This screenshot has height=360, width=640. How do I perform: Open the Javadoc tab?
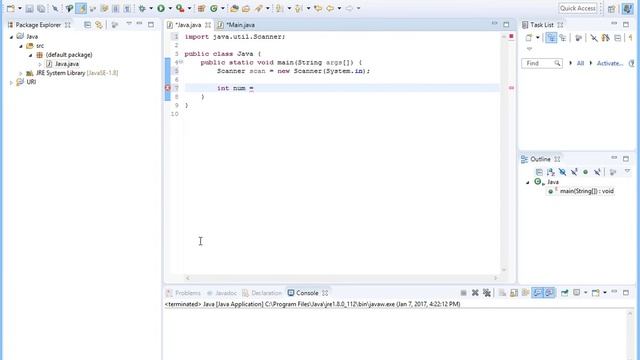click(222, 293)
